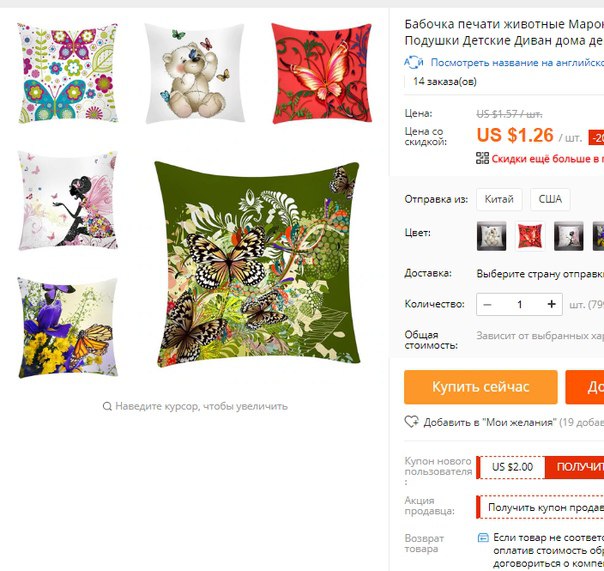Click Получить купон продавца link
The height and width of the screenshot is (571, 604).
[545, 507]
